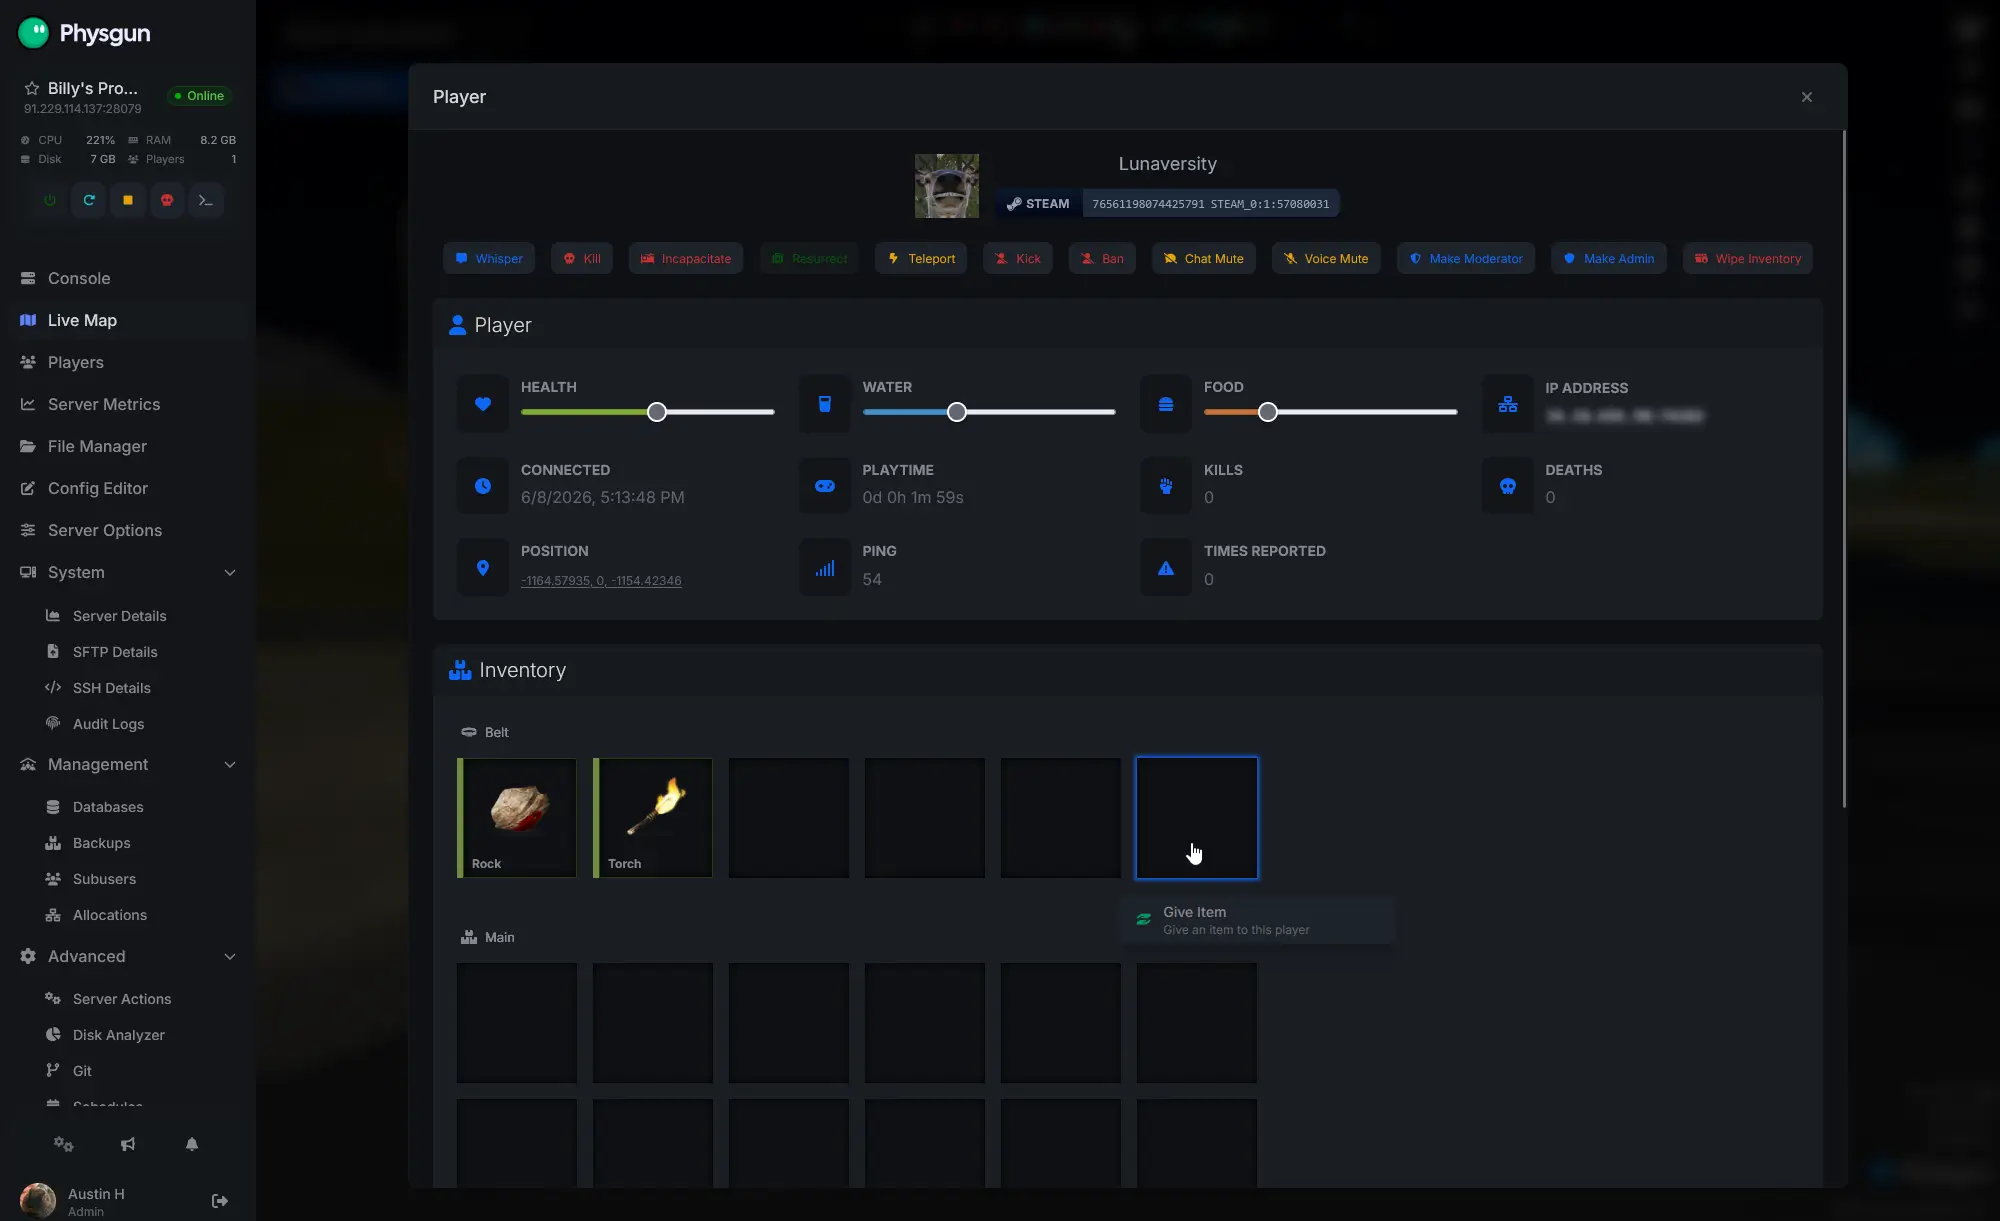Click the Water cup icon
2000x1221 pixels.
coord(825,404)
